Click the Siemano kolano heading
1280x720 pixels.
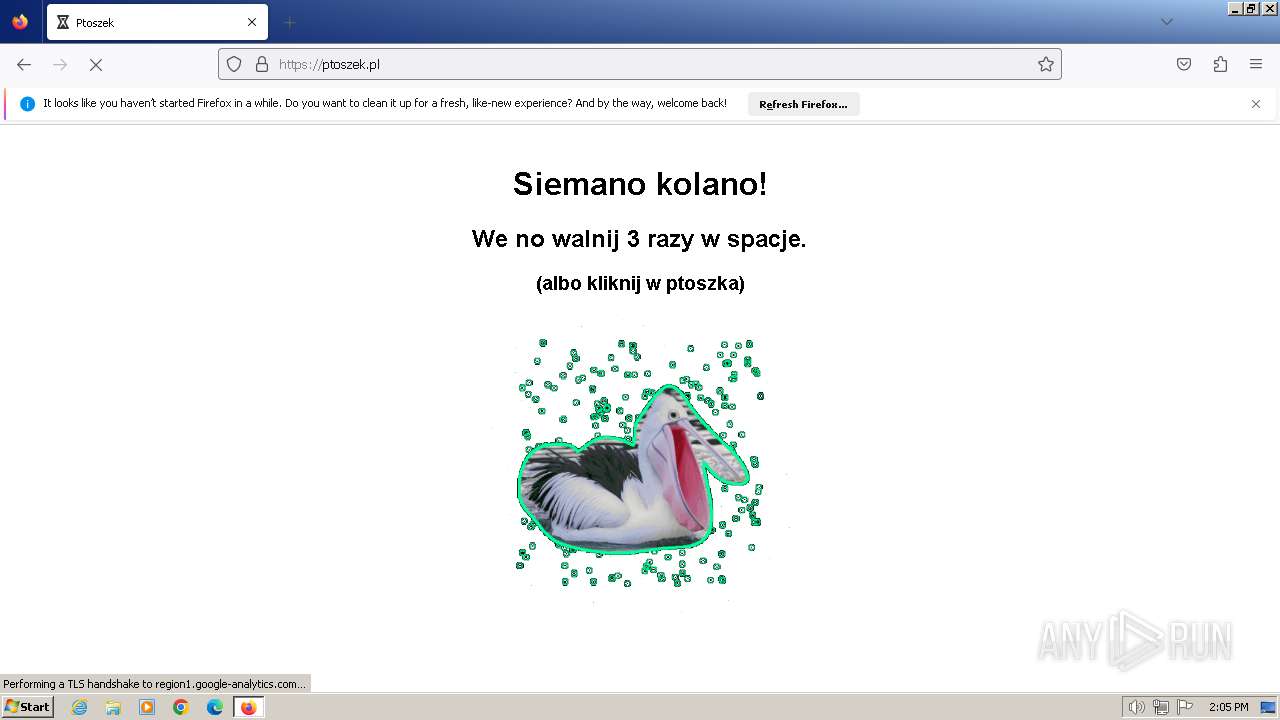pos(640,183)
